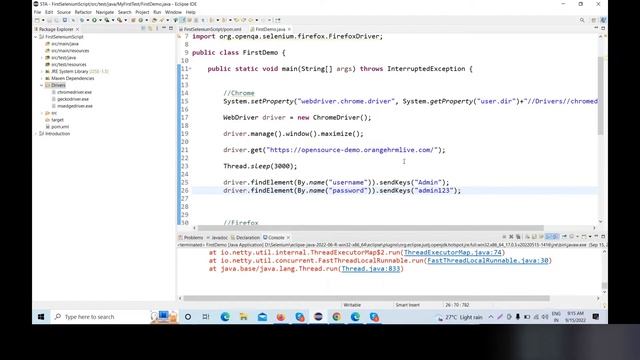Close the Console view tab
The width and height of the screenshot is (640, 360).
pyautogui.click(x=288, y=238)
